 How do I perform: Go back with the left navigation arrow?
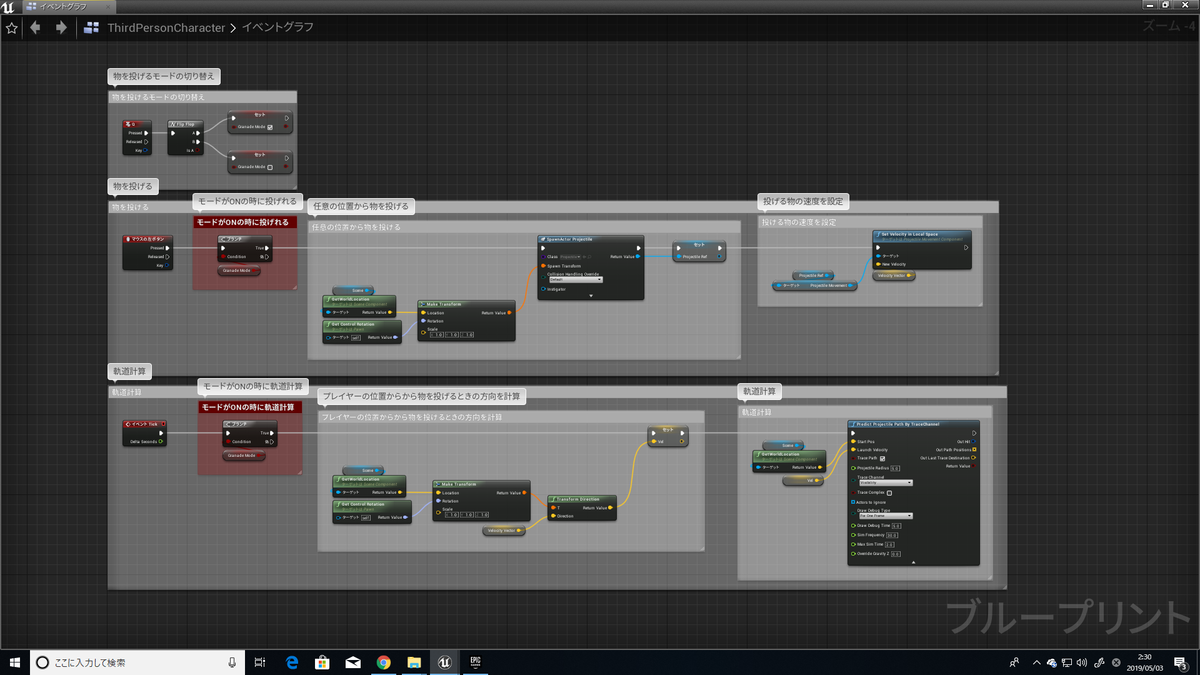point(36,28)
